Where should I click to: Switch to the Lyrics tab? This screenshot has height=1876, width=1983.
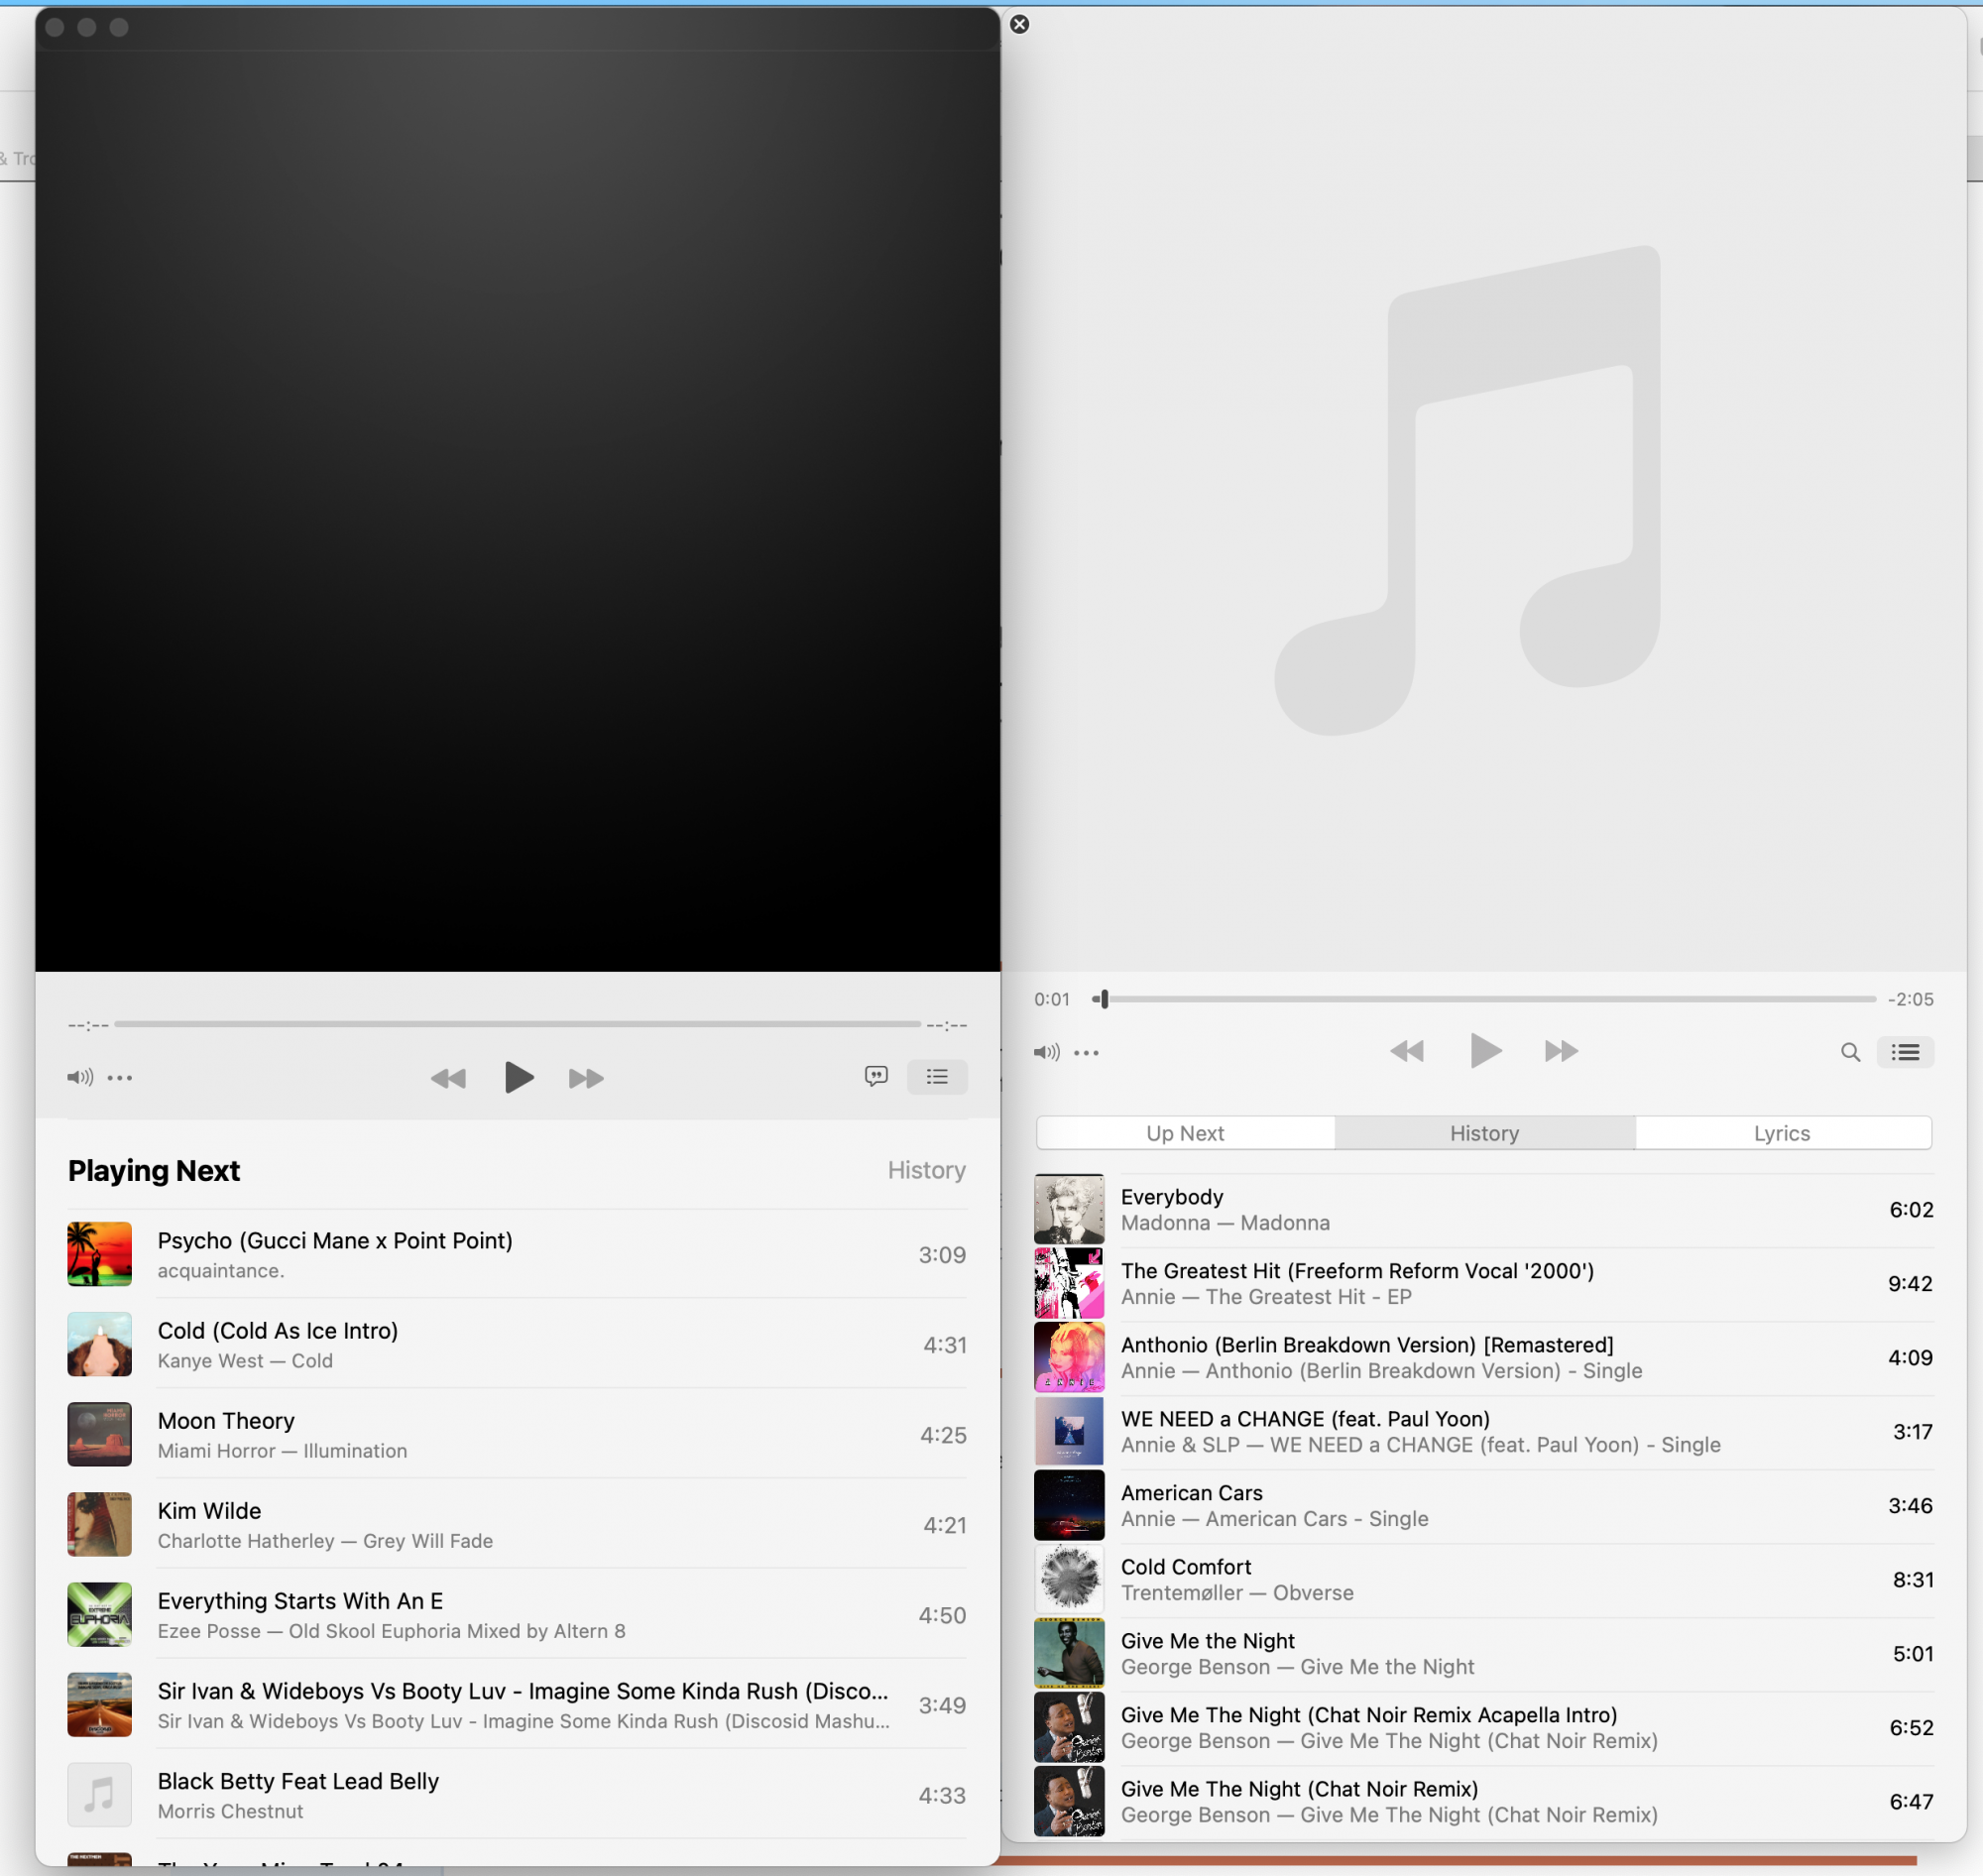pos(1781,1133)
